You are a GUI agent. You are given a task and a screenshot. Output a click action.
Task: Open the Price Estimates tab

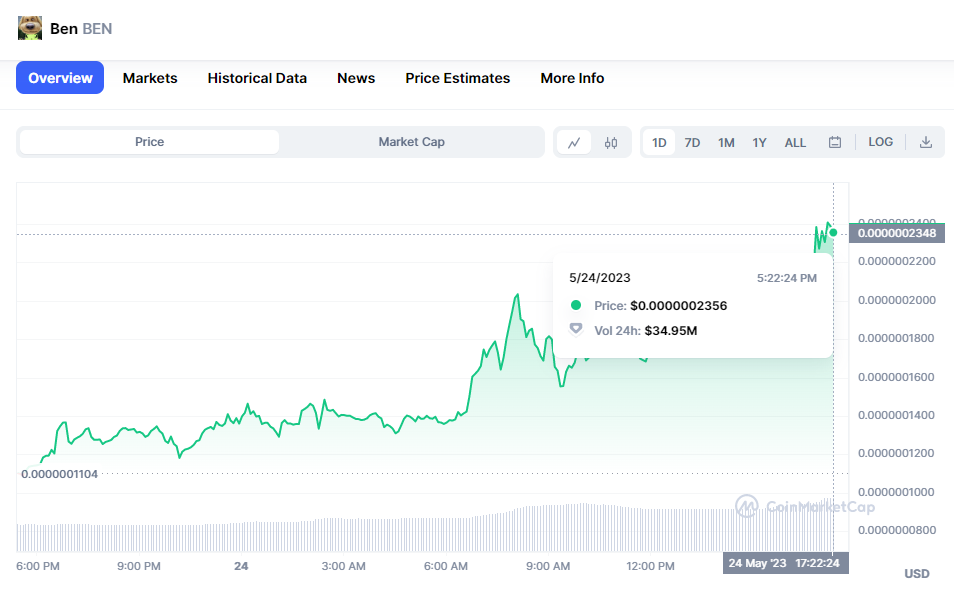[x=457, y=78]
